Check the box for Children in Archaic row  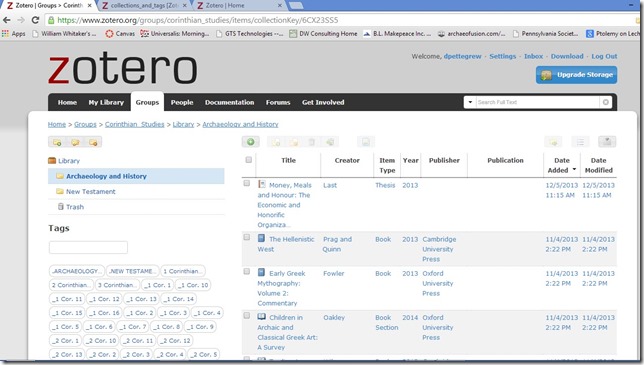click(x=247, y=315)
